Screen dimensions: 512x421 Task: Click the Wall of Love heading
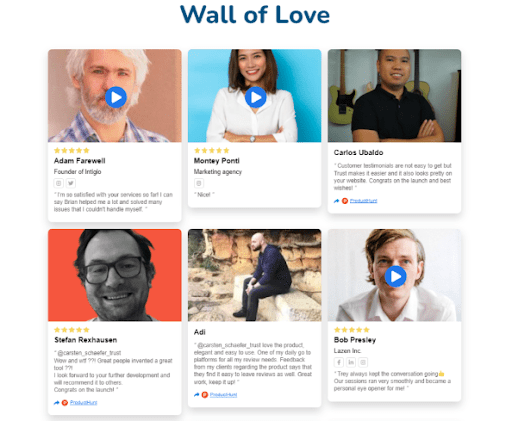pos(255,15)
